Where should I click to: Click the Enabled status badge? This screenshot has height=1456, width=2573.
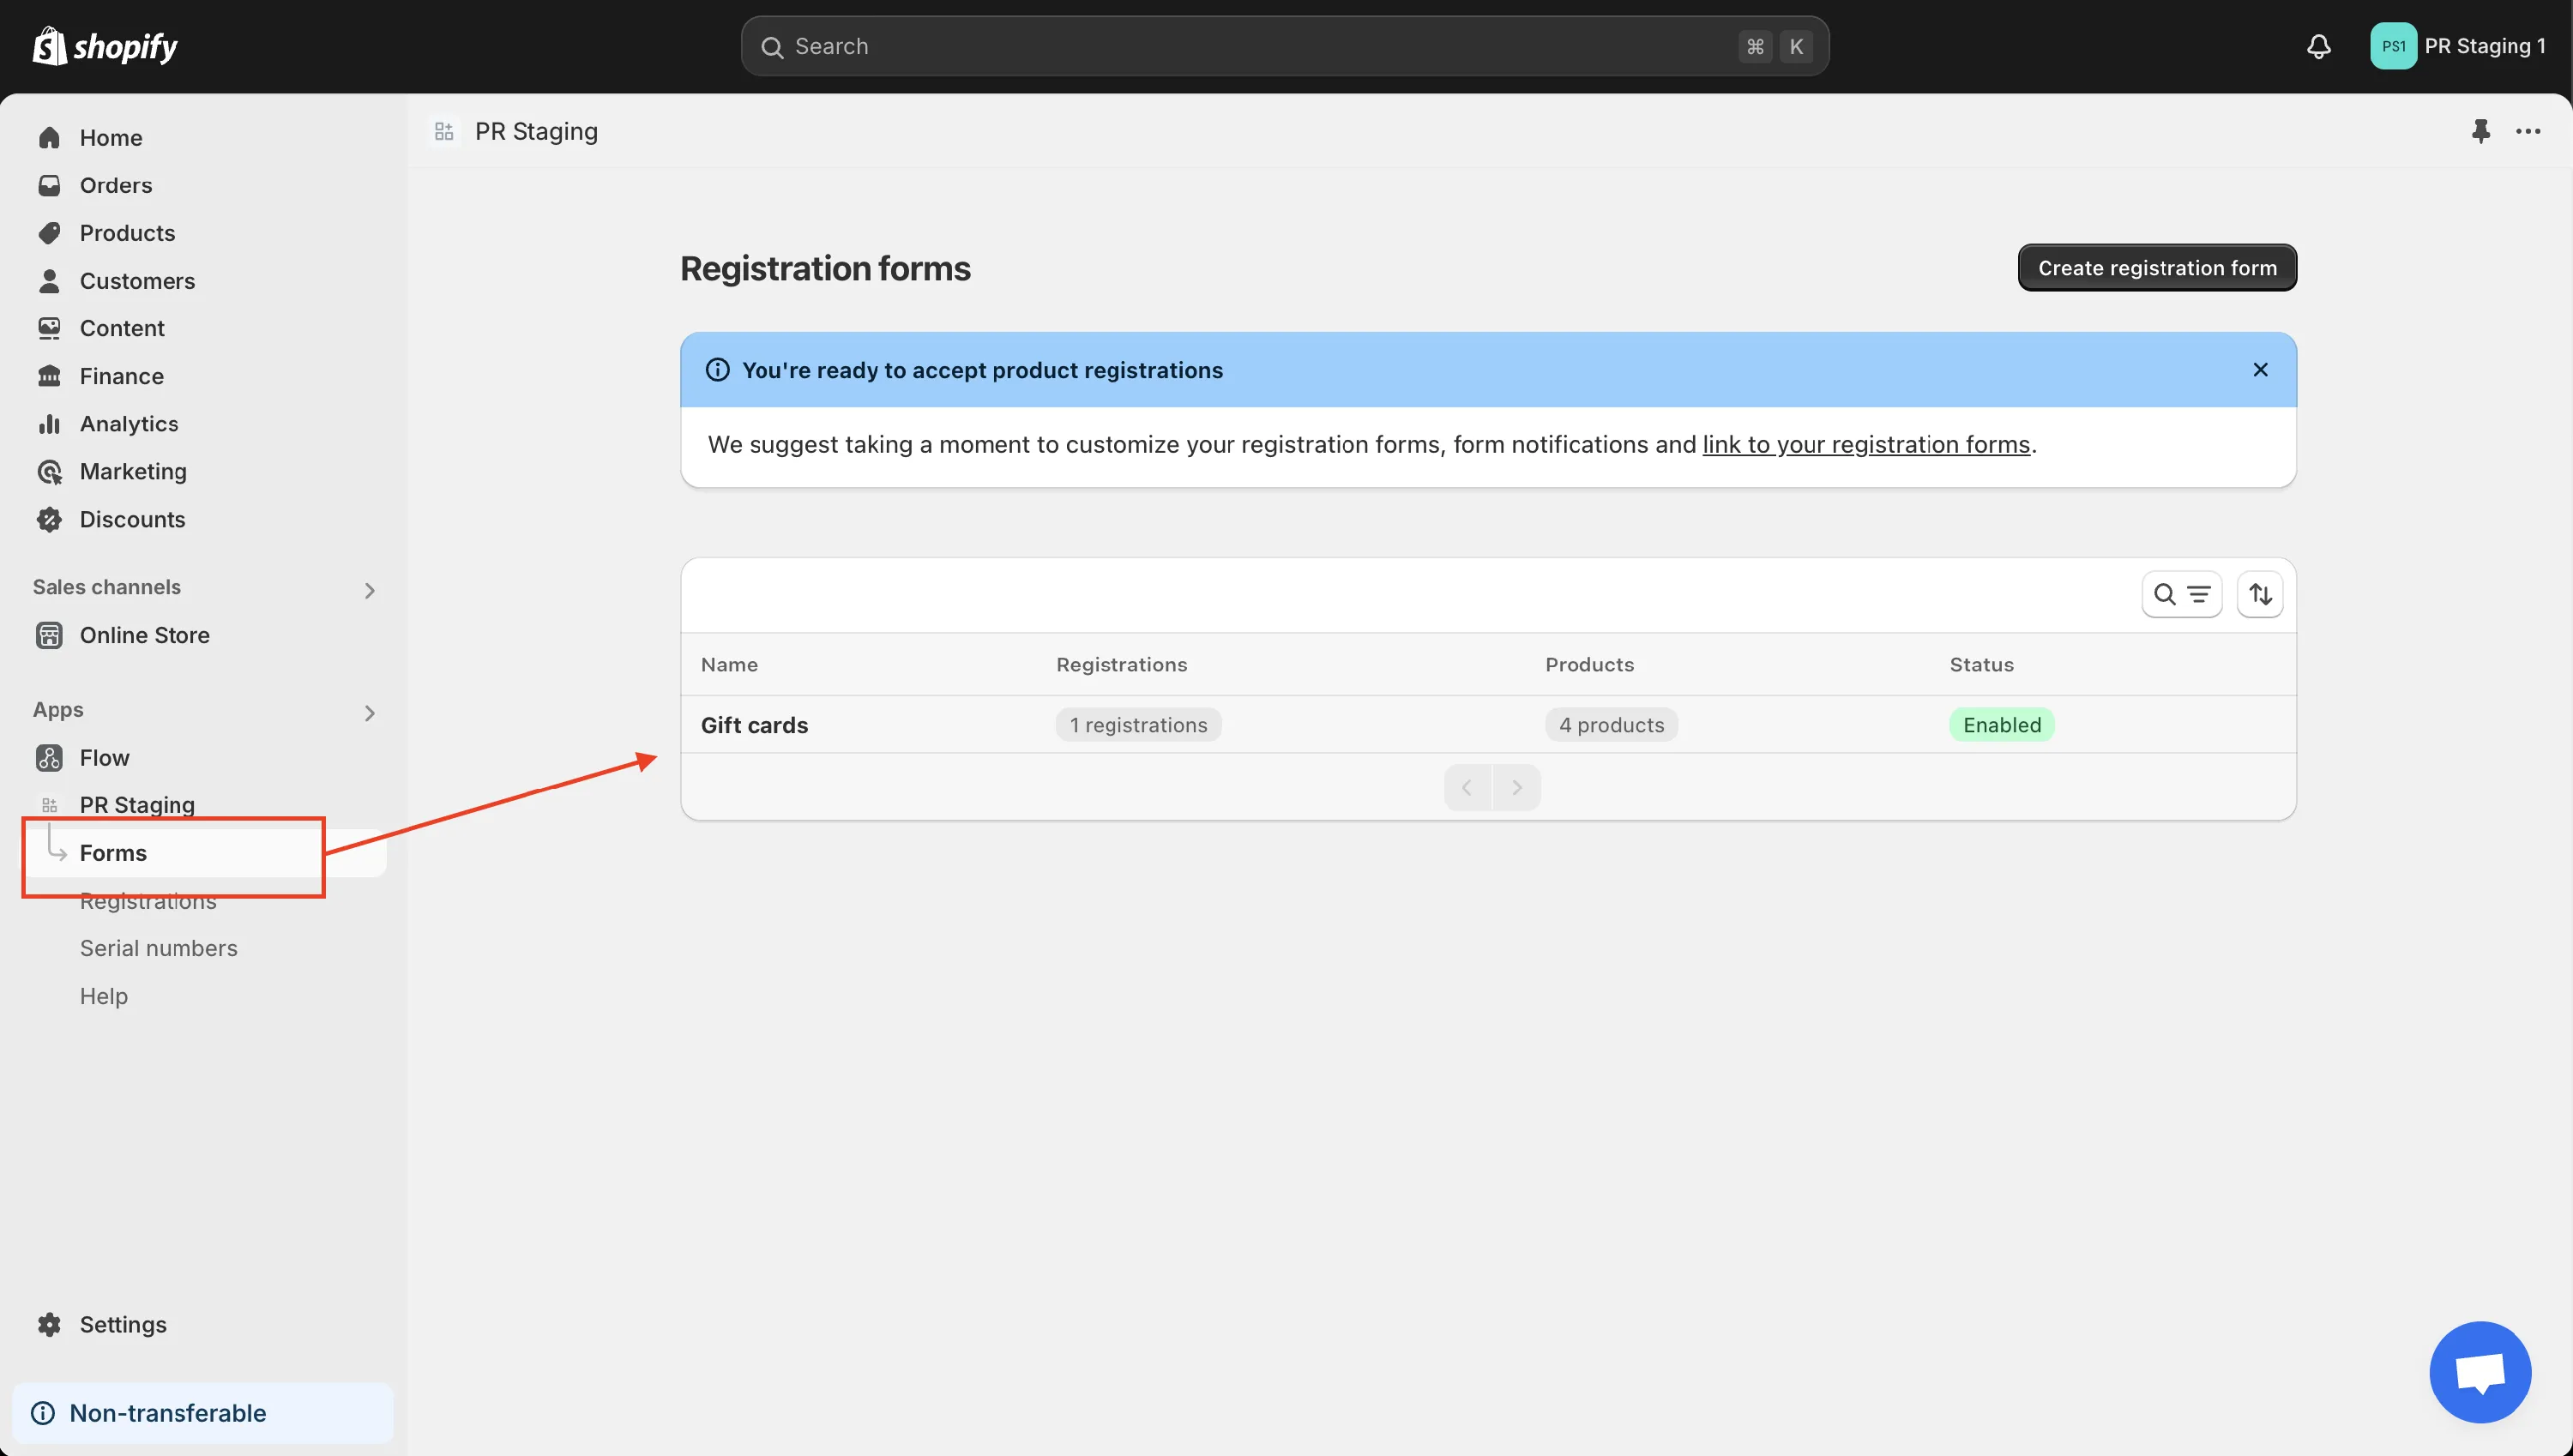(2001, 725)
